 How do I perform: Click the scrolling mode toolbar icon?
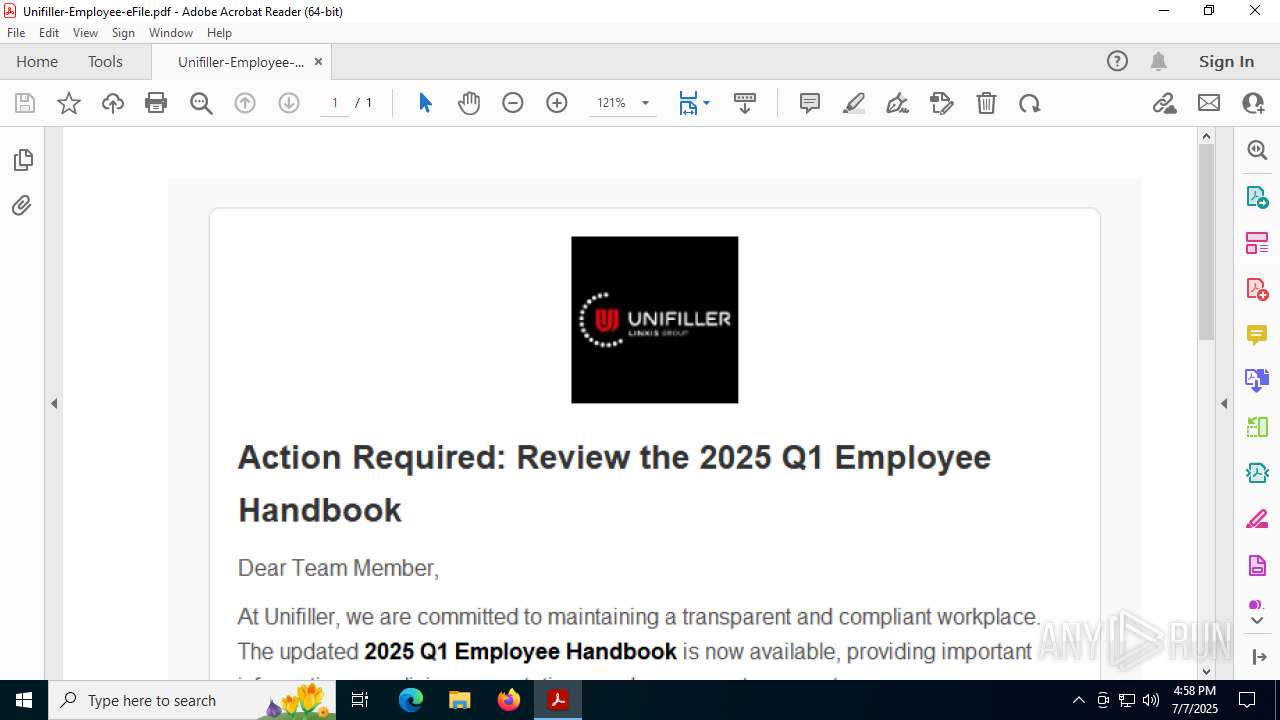[x=745, y=103]
